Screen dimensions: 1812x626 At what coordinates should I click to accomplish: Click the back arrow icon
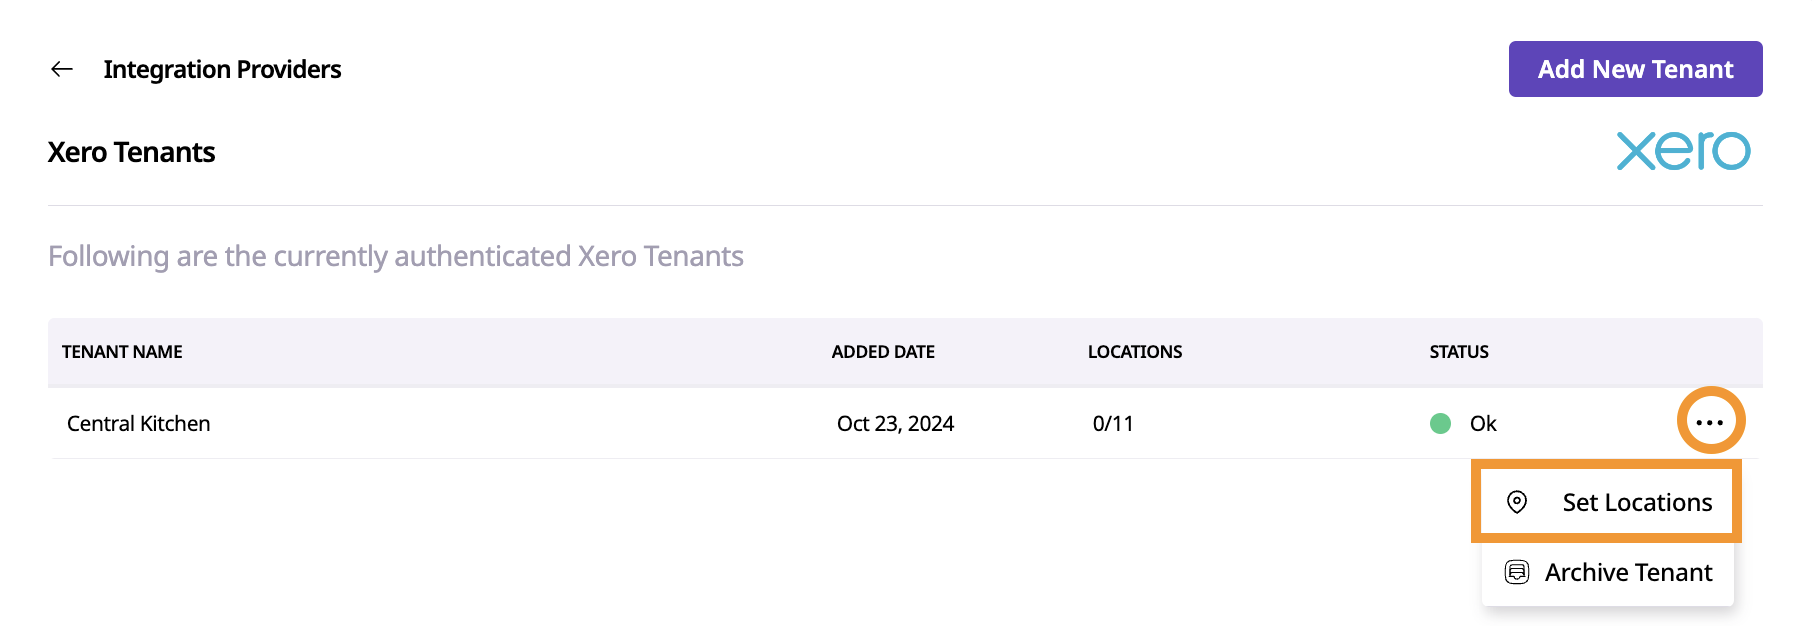[x=62, y=69]
